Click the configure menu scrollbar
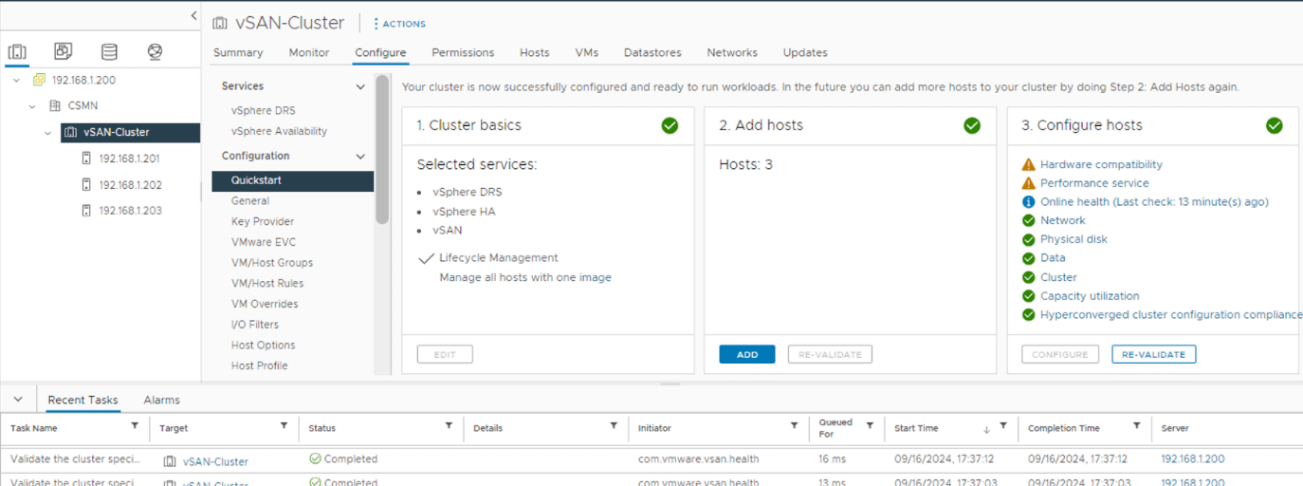The height and width of the screenshot is (486, 1303). [382, 150]
